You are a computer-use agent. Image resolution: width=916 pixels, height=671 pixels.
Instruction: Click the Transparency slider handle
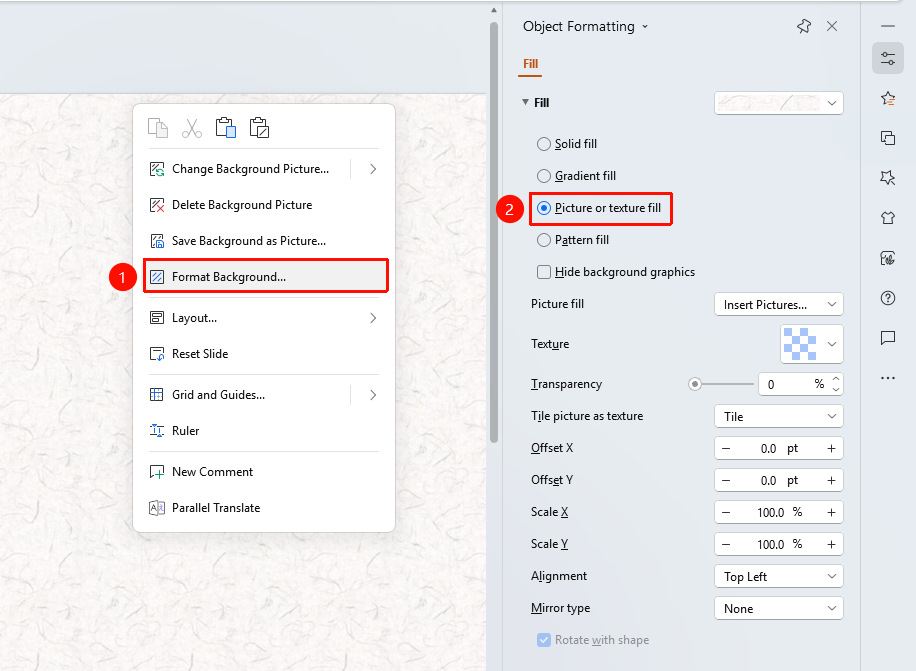[x=695, y=384]
